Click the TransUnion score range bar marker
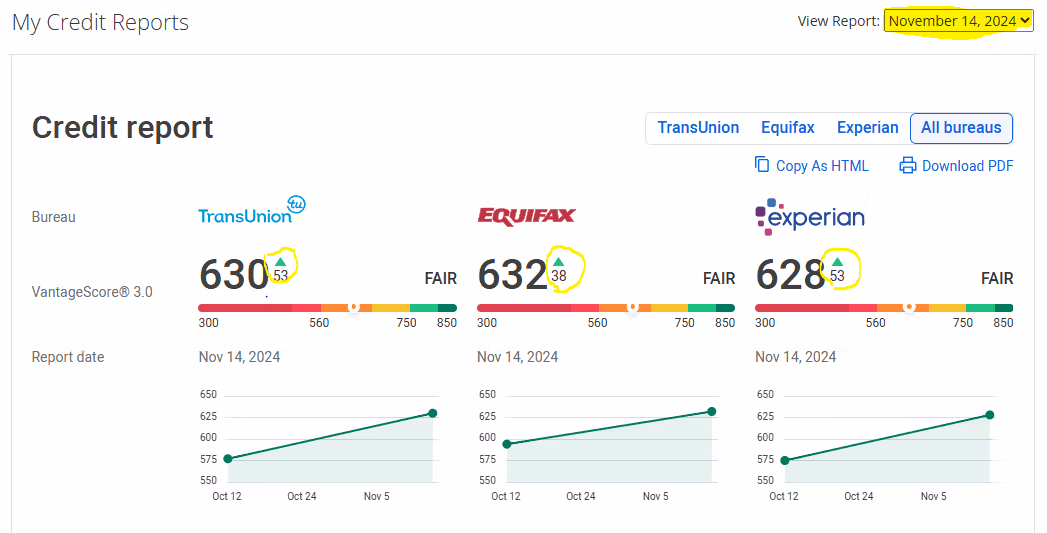This screenshot has width=1047, height=533. coord(353,308)
